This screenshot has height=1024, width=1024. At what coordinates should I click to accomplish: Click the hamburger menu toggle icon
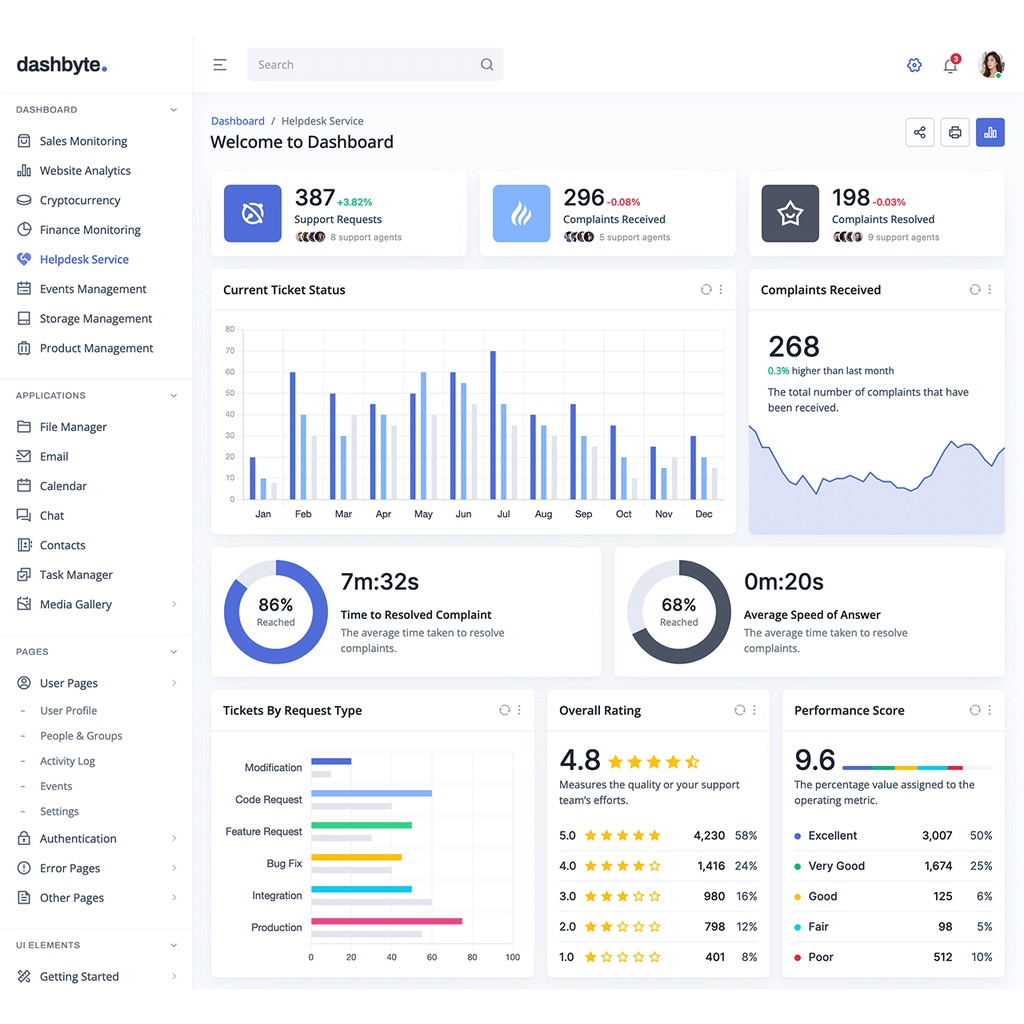219,65
